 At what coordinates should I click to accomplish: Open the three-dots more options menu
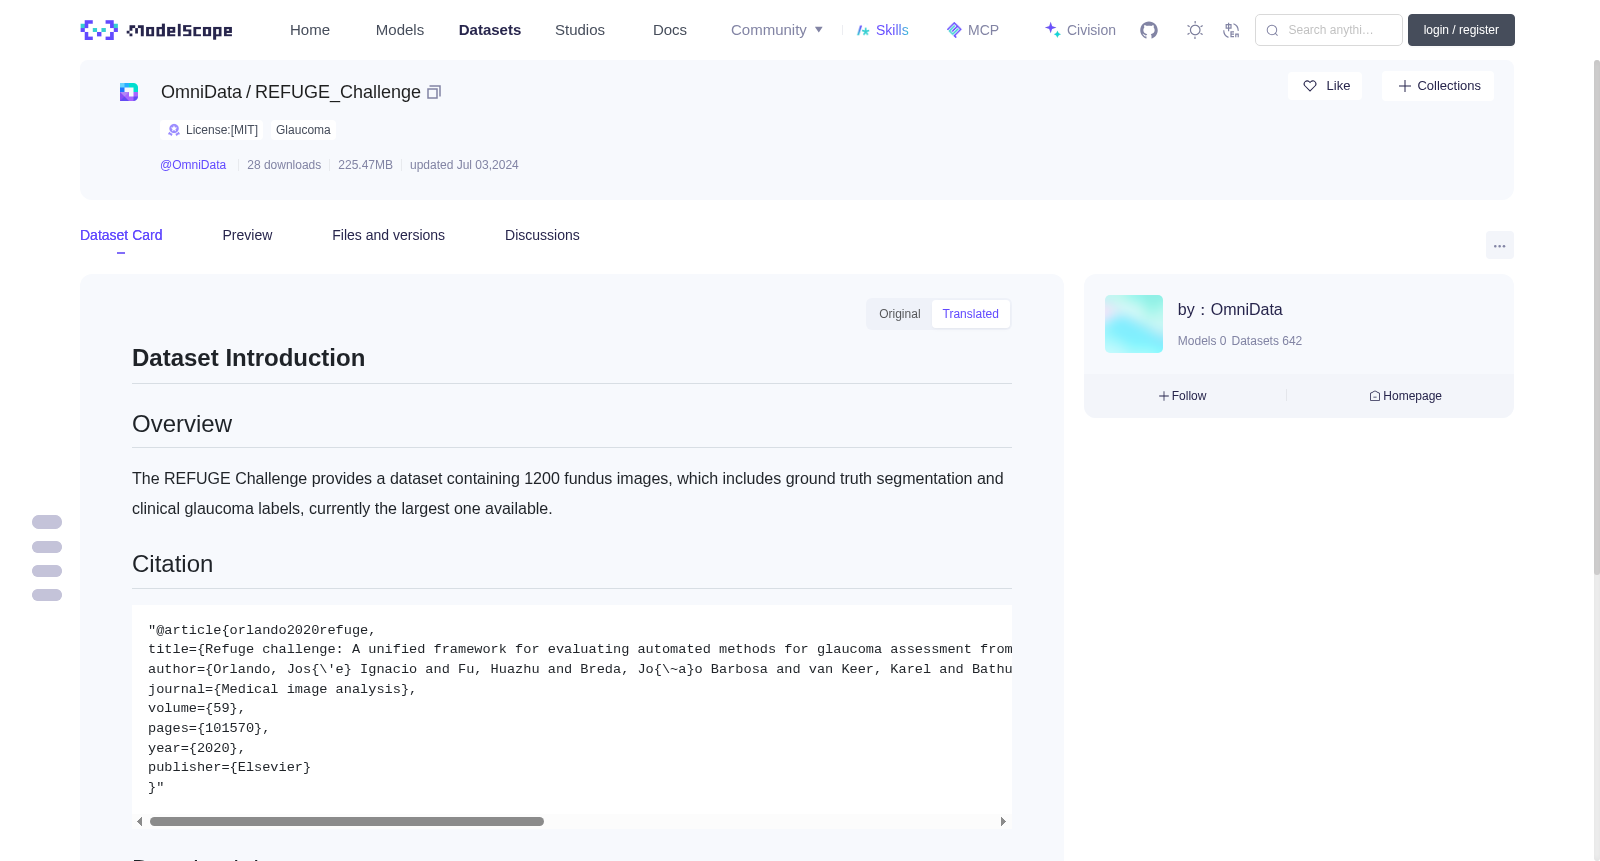click(1500, 245)
